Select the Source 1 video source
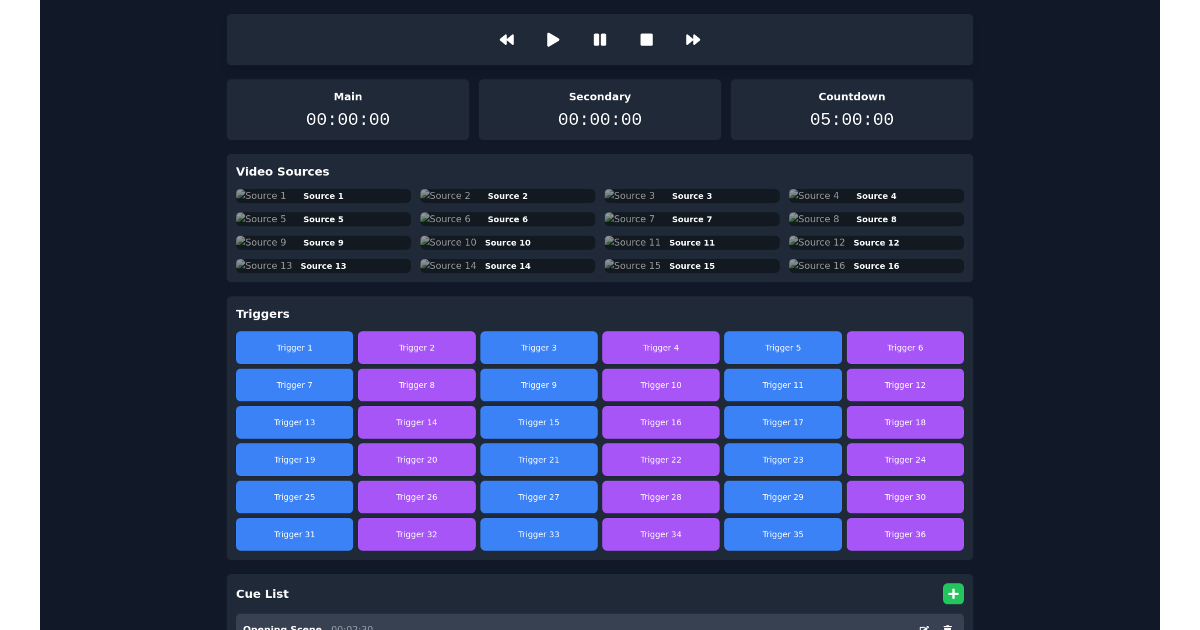The width and height of the screenshot is (1200, 630). pos(322,195)
